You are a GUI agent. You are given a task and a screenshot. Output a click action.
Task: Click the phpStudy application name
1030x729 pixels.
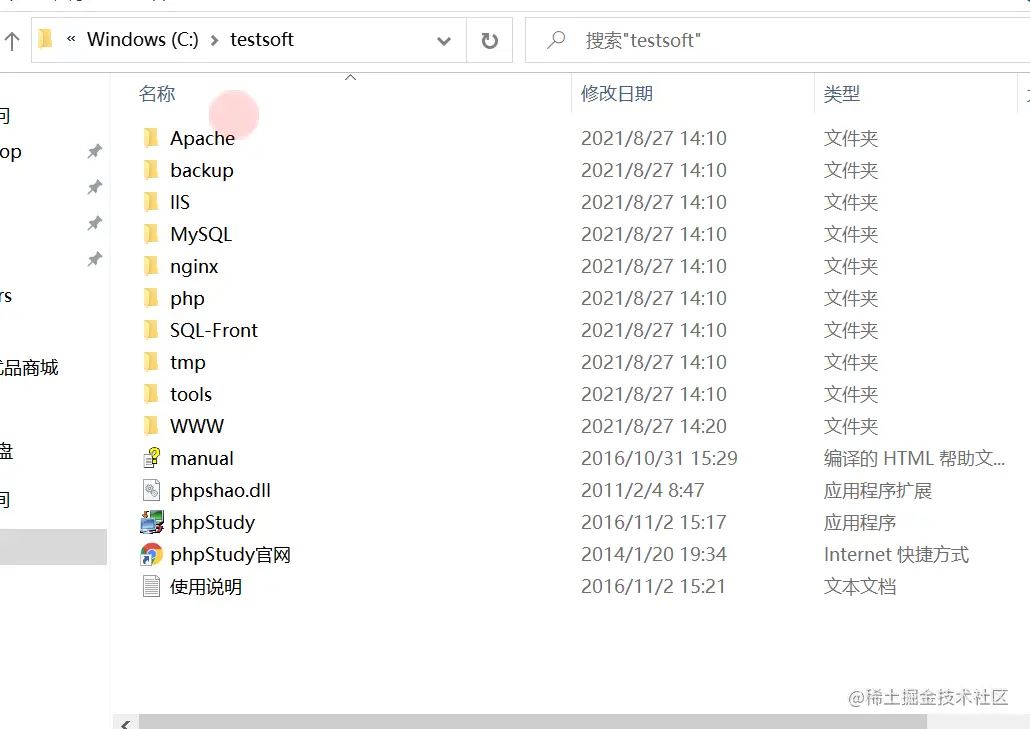tap(212, 523)
